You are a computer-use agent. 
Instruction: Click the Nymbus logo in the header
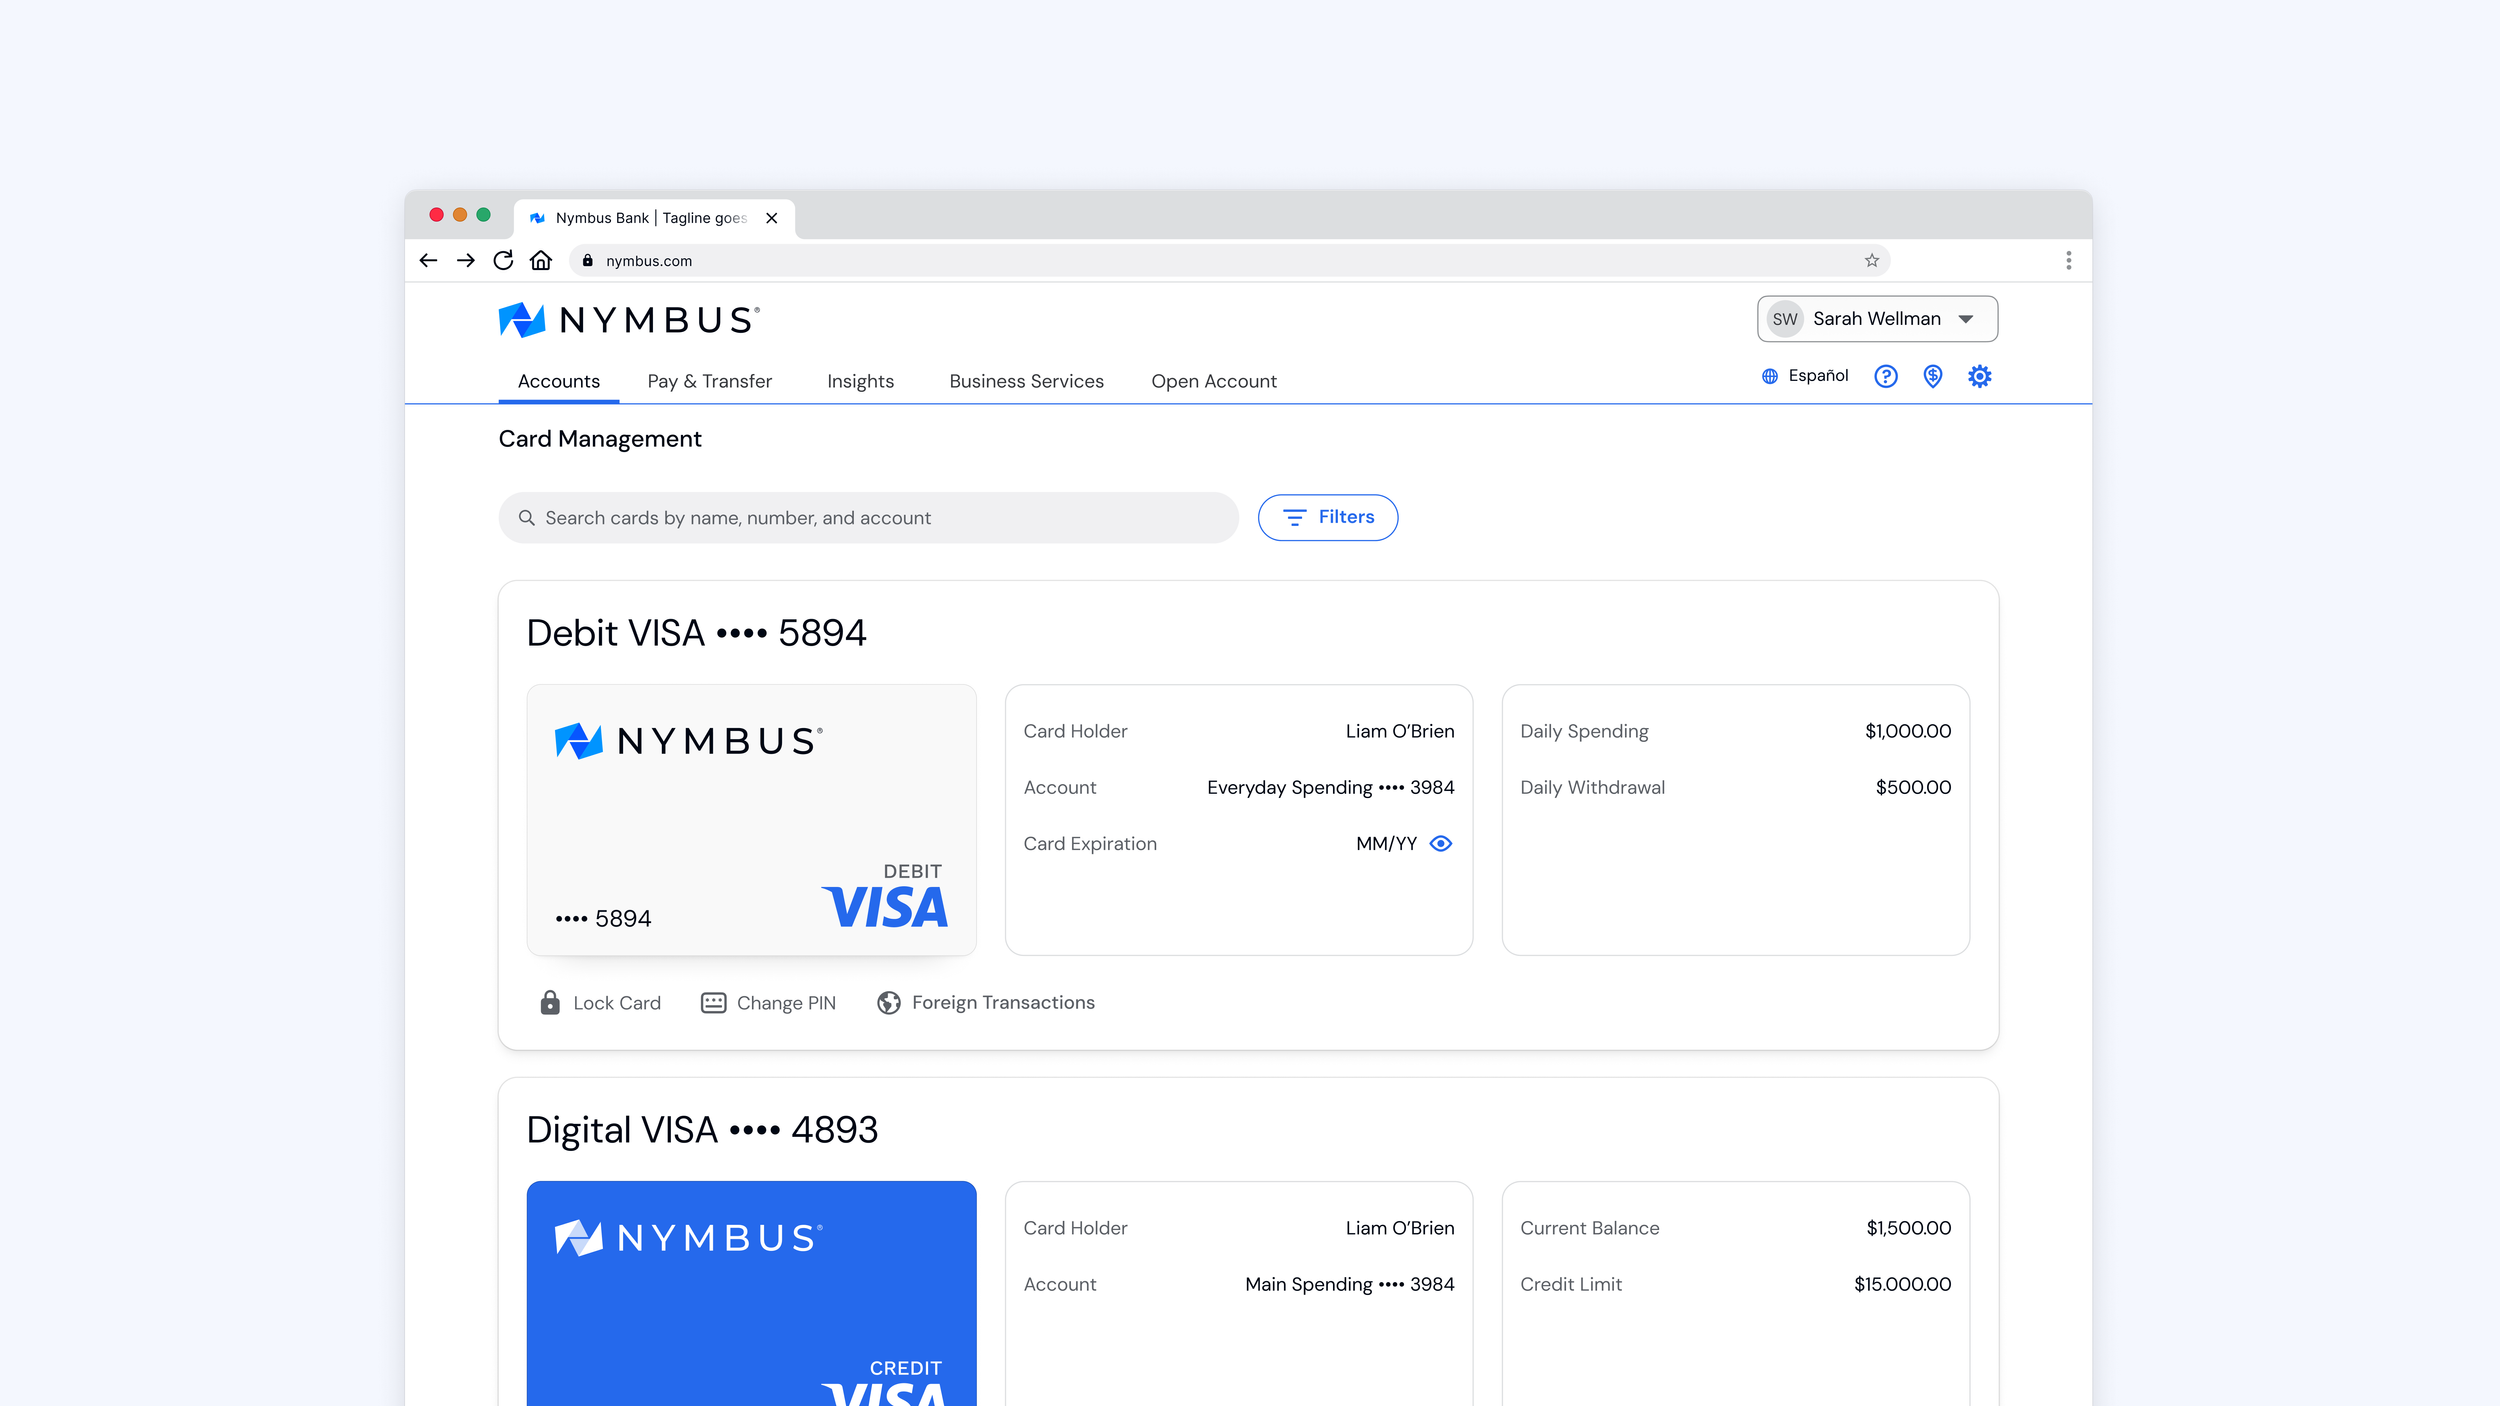pyautogui.click(x=628, y=320)
